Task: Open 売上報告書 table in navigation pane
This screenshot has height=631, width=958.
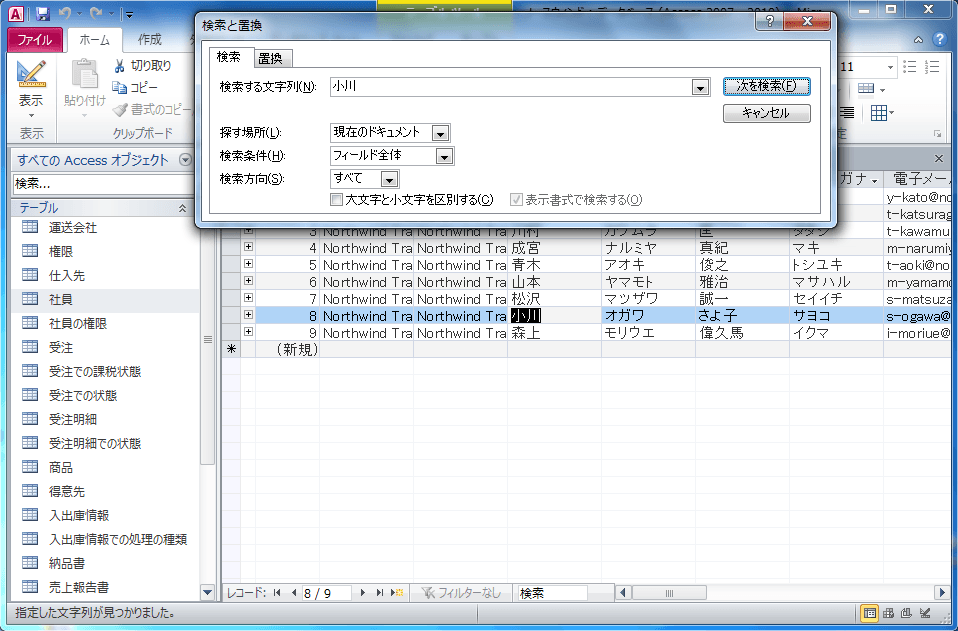Action: [x=105, y=587]
